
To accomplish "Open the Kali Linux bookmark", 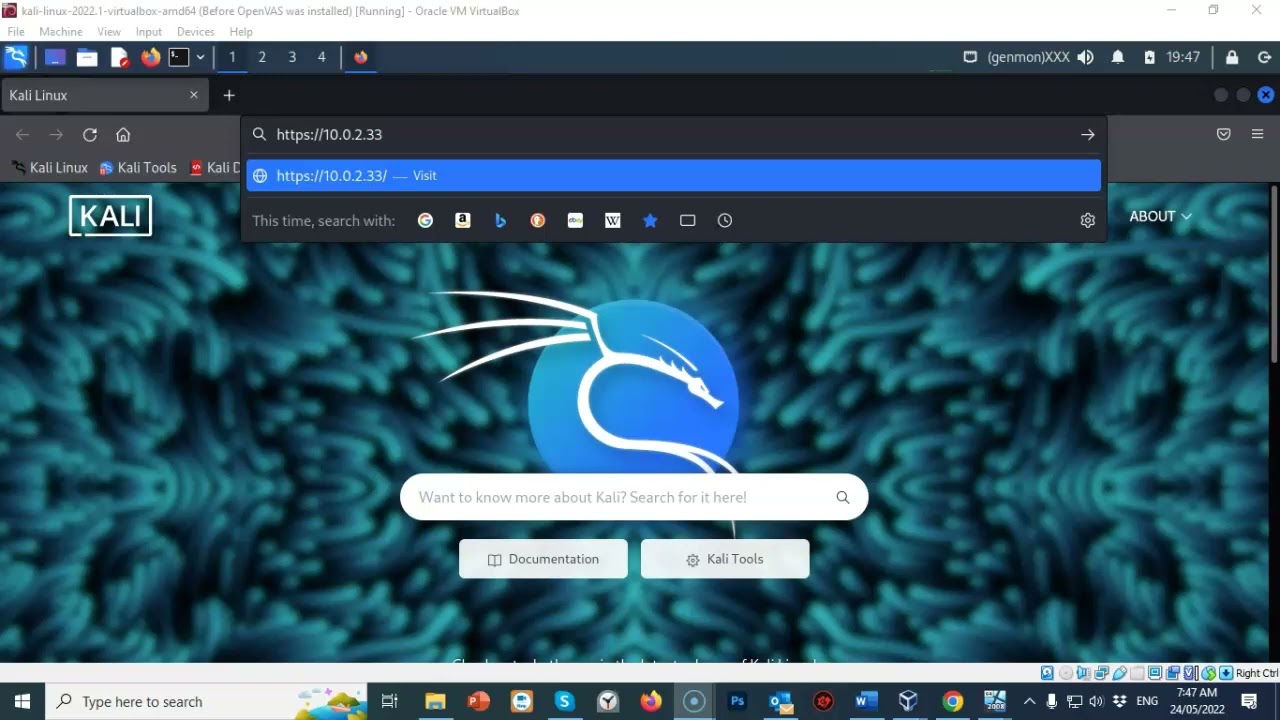I will point(50,168).
